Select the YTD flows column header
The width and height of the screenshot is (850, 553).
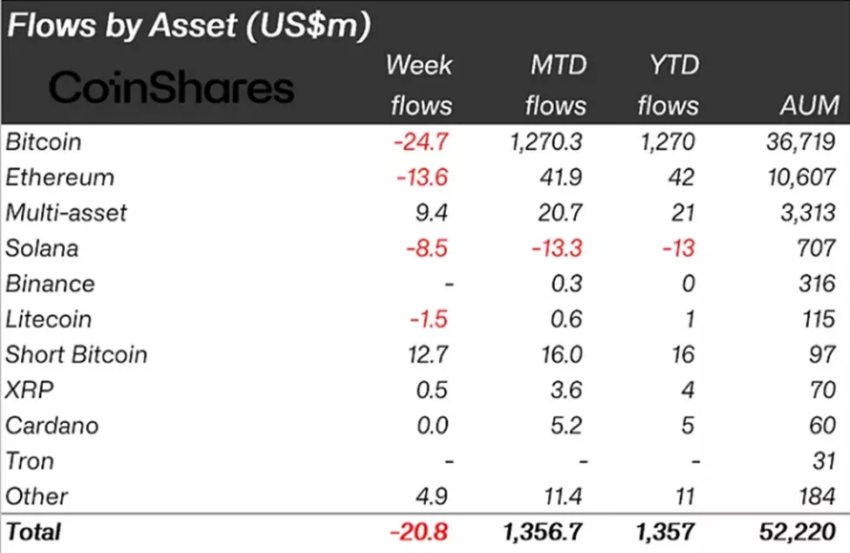coord(668,85)
